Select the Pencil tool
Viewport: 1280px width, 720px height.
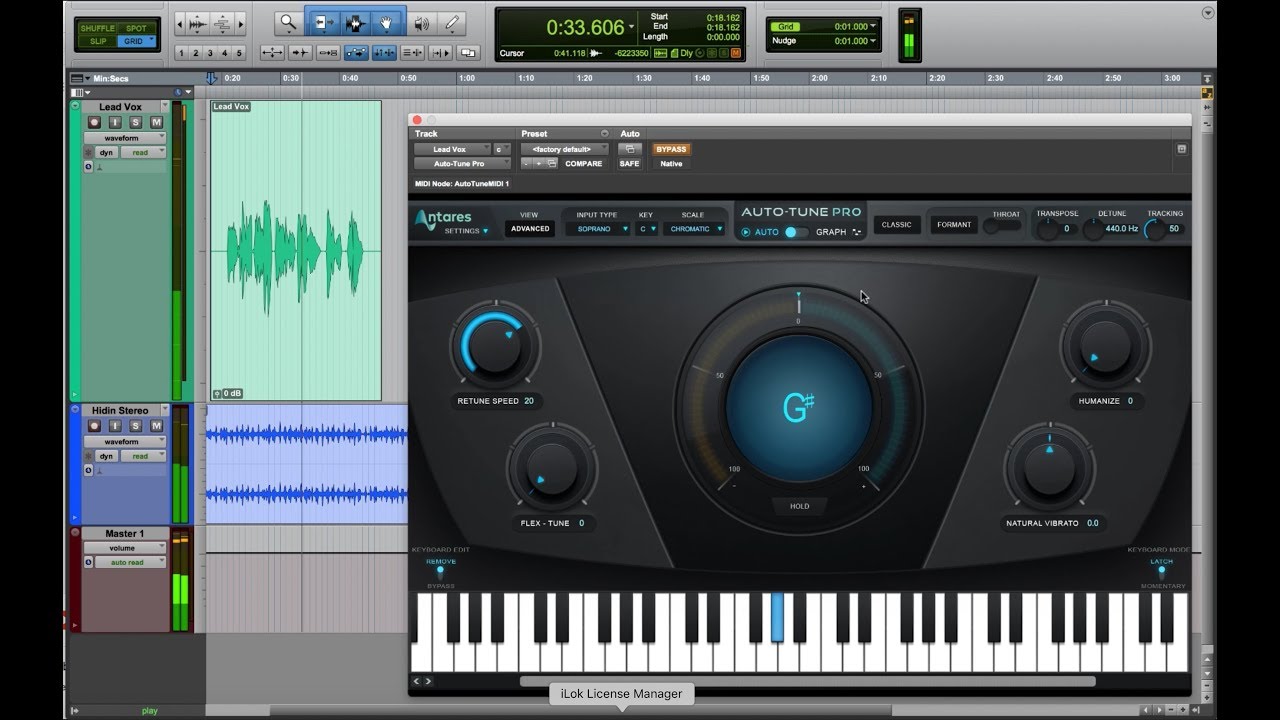(452, 22)
